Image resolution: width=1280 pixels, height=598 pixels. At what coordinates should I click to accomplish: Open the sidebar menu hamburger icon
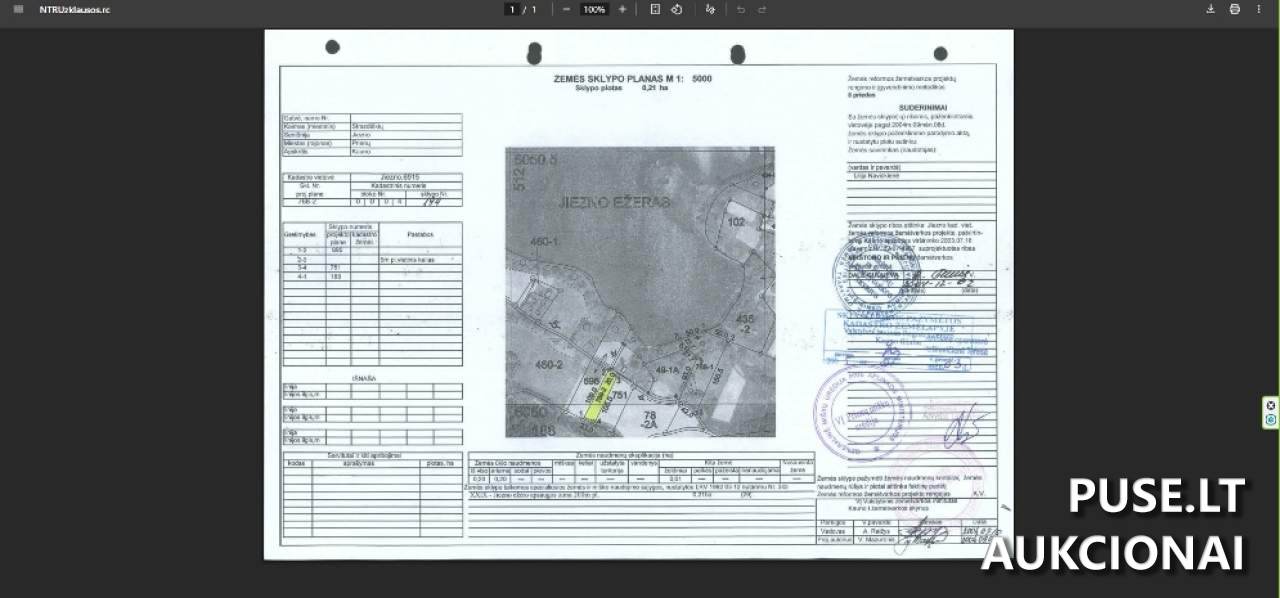(x=18, y=9)
